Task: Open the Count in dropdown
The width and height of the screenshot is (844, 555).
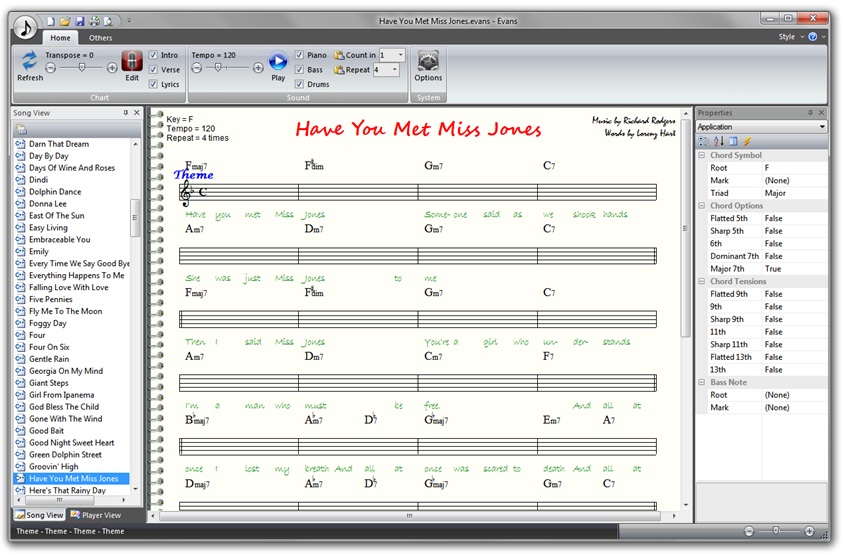Action: (400, 55)
